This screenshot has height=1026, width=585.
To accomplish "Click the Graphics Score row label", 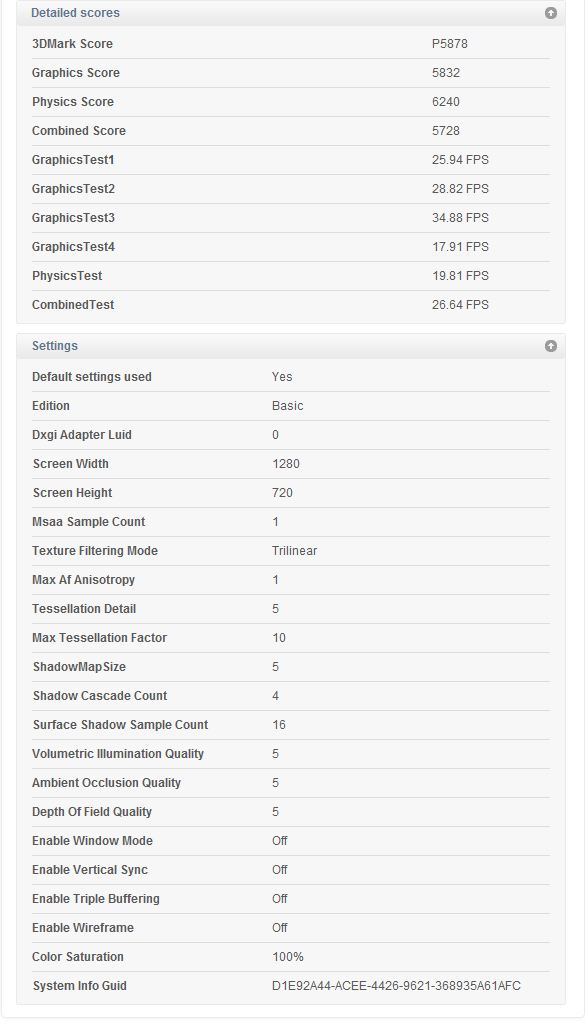I will [x=76, y=73].
